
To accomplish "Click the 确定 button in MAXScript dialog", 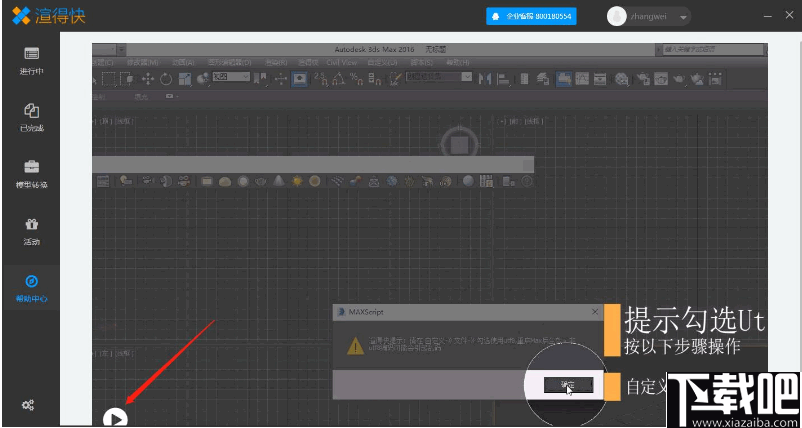I will 568,384.
